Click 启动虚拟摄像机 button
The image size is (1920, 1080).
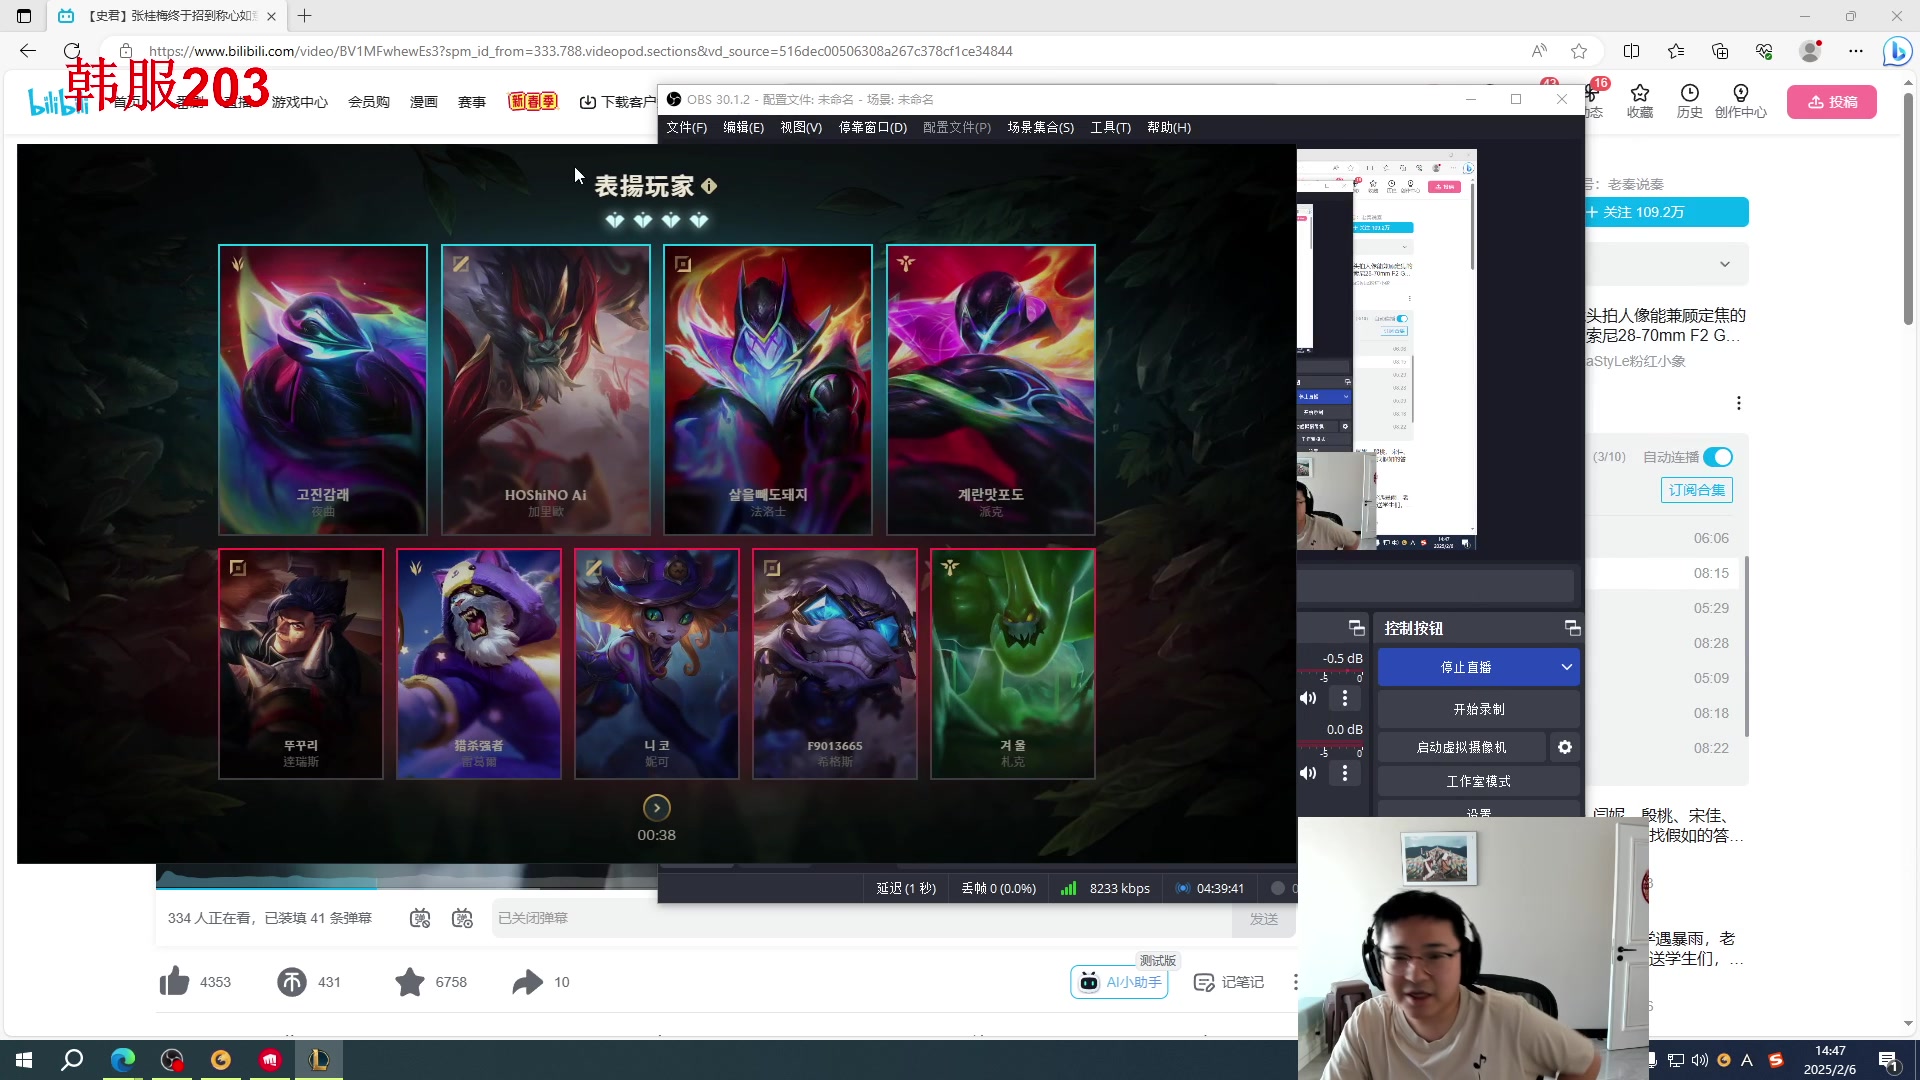point(1461,747)
